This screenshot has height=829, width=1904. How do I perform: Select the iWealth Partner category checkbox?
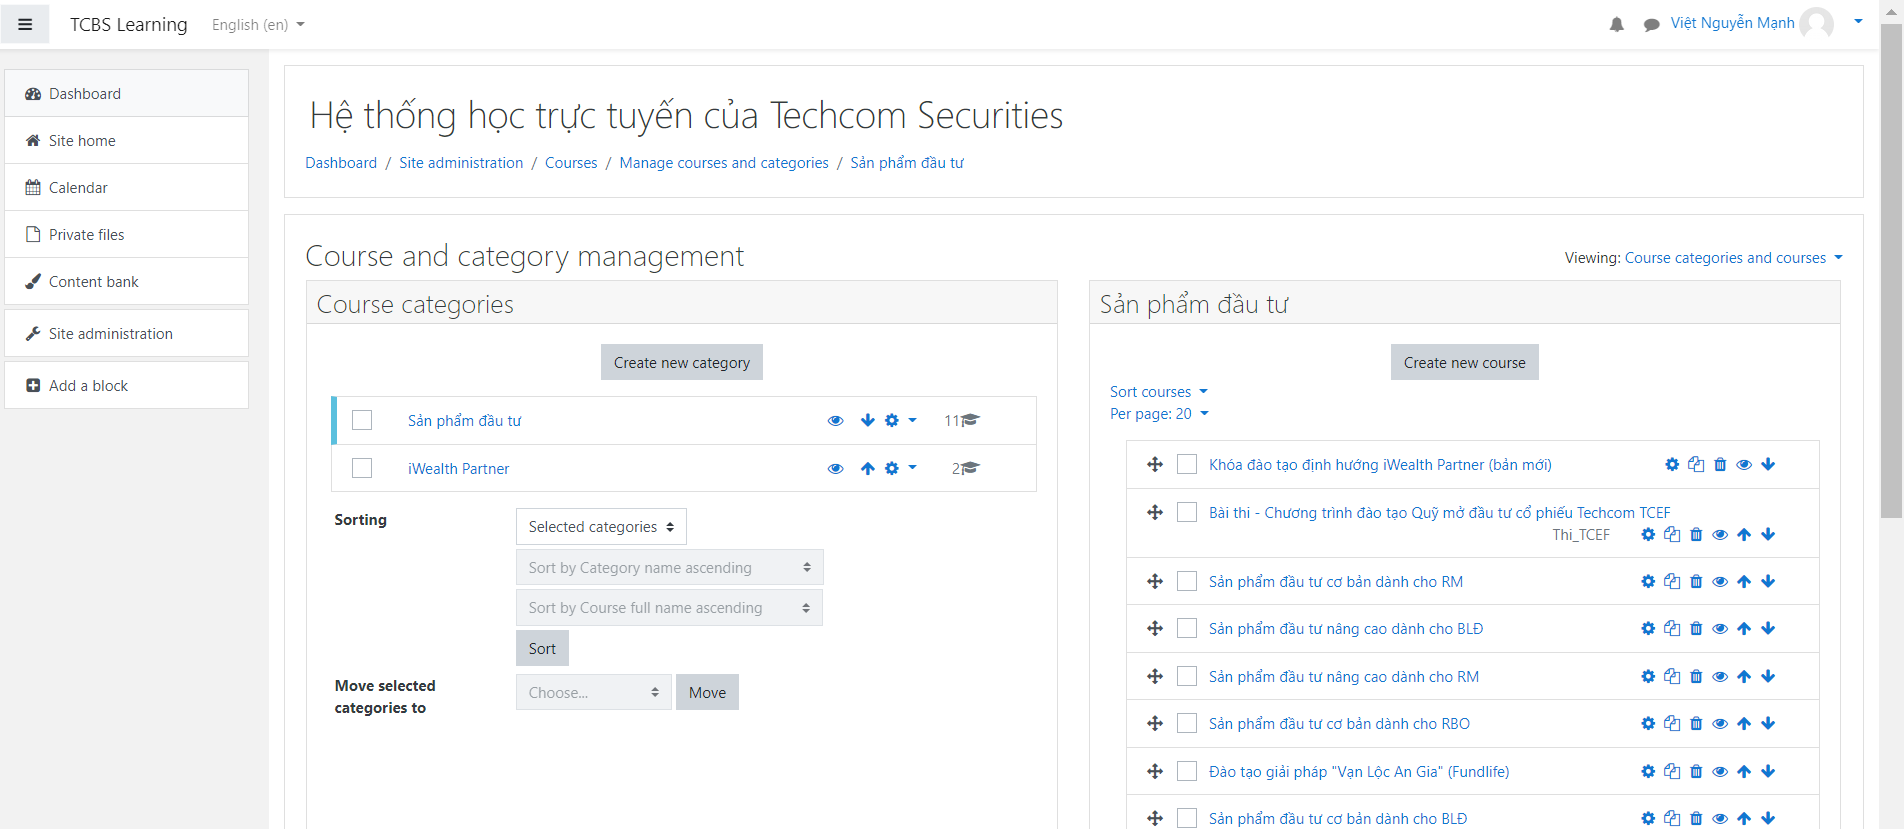362,468
